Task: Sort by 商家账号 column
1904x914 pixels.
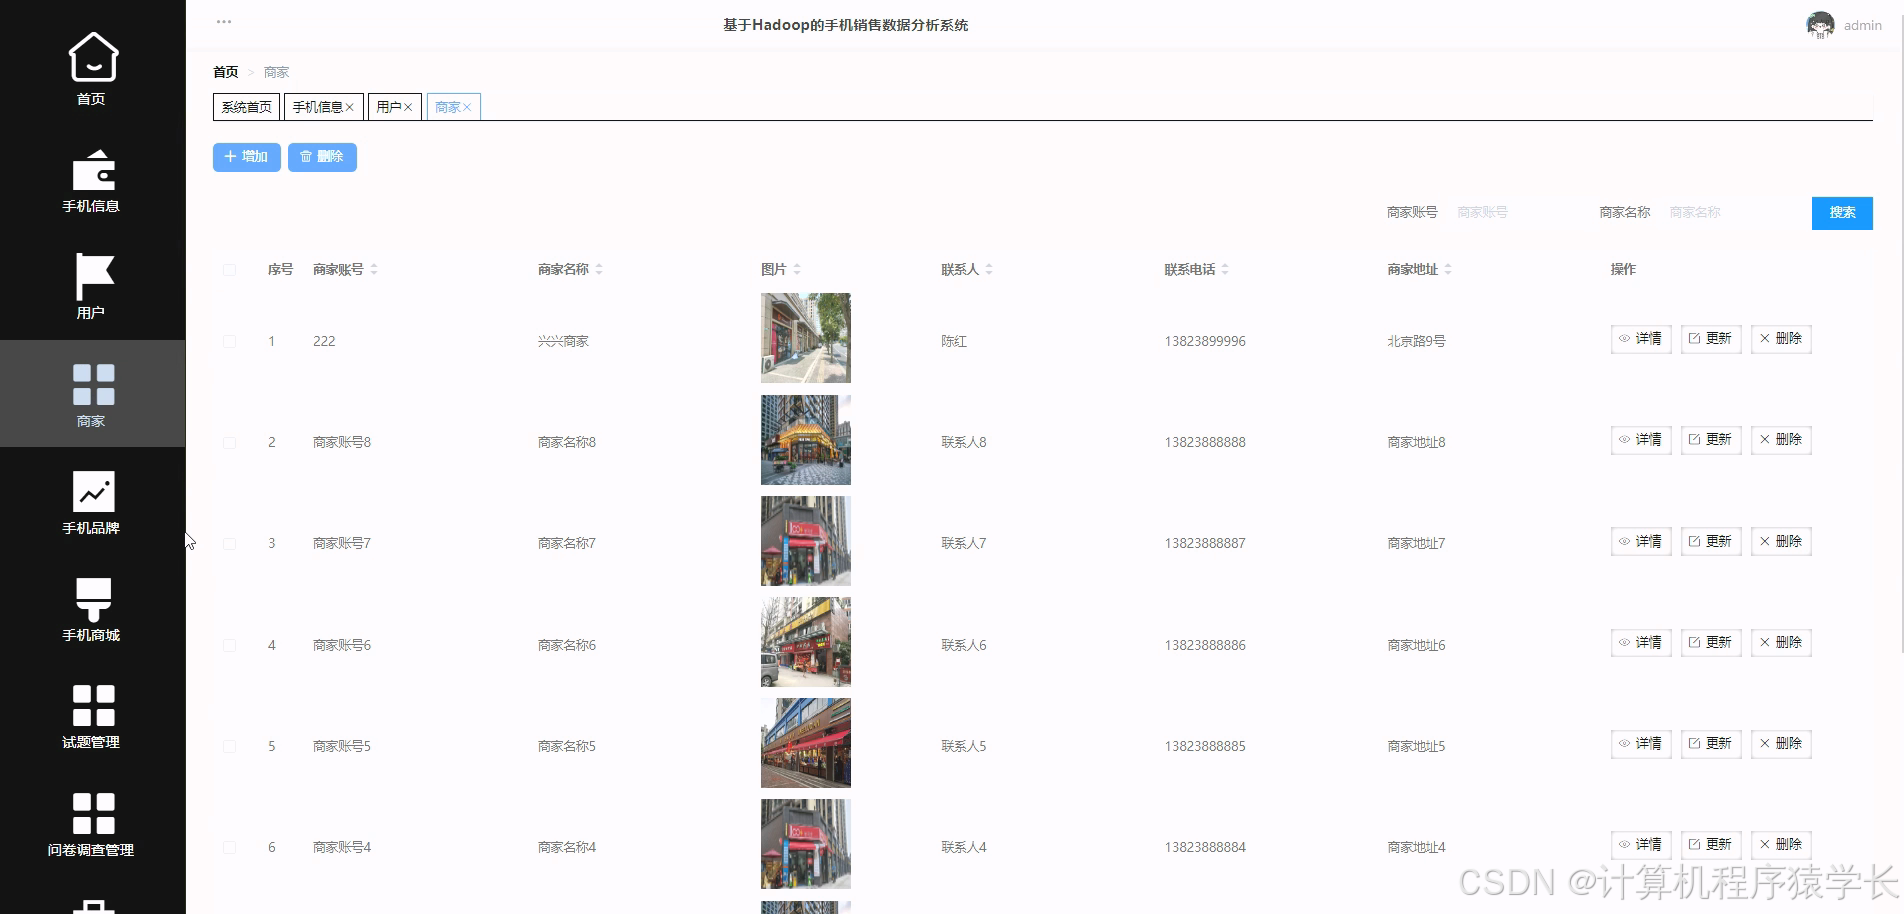Action: (x=374, y=270)
